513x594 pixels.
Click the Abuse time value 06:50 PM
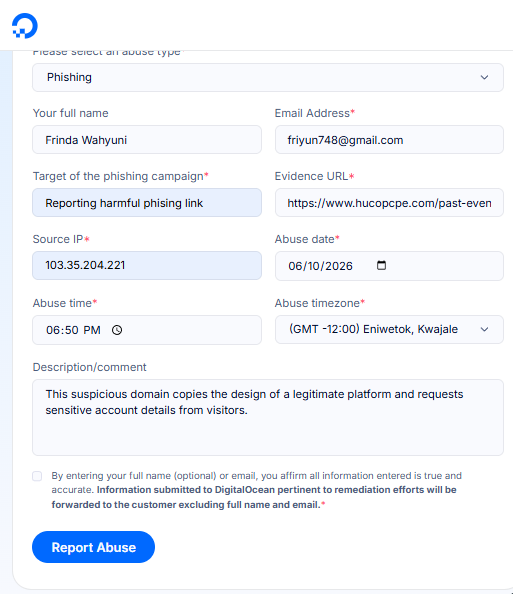(x=74, y=330)
